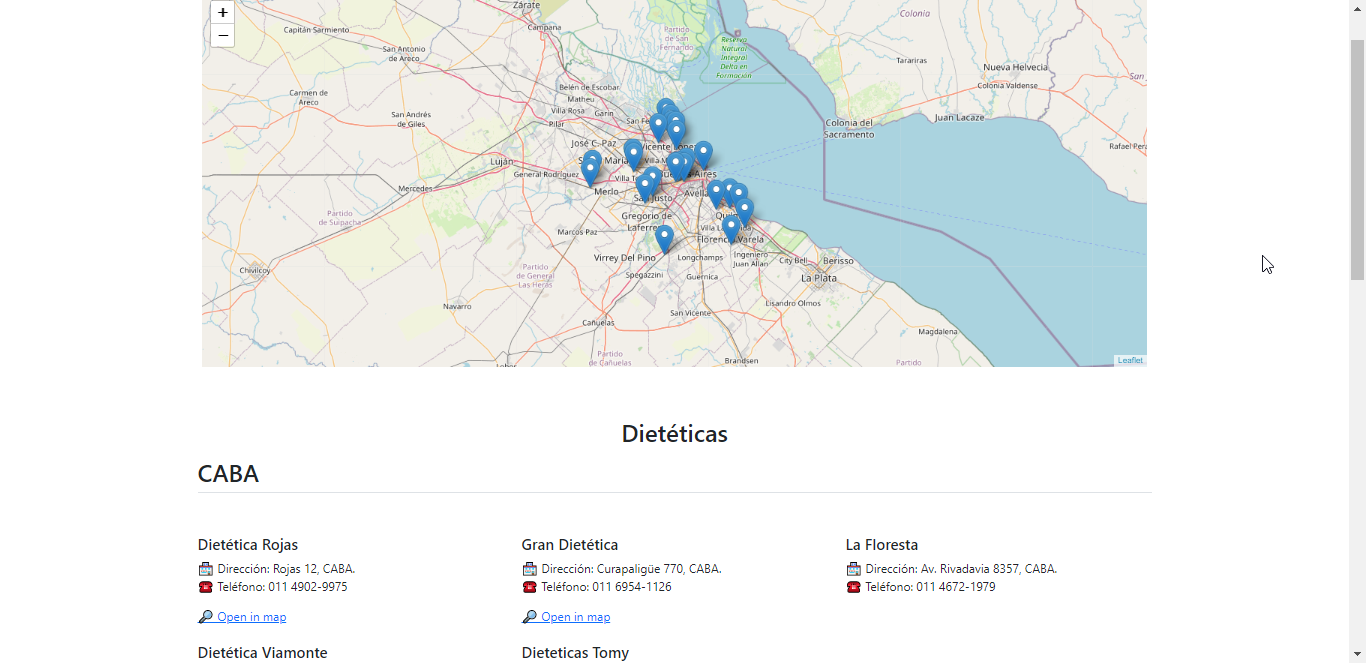Select the southernmost marker above Longchamps
The image size is (1366, 663).
(x=664, y=239)
